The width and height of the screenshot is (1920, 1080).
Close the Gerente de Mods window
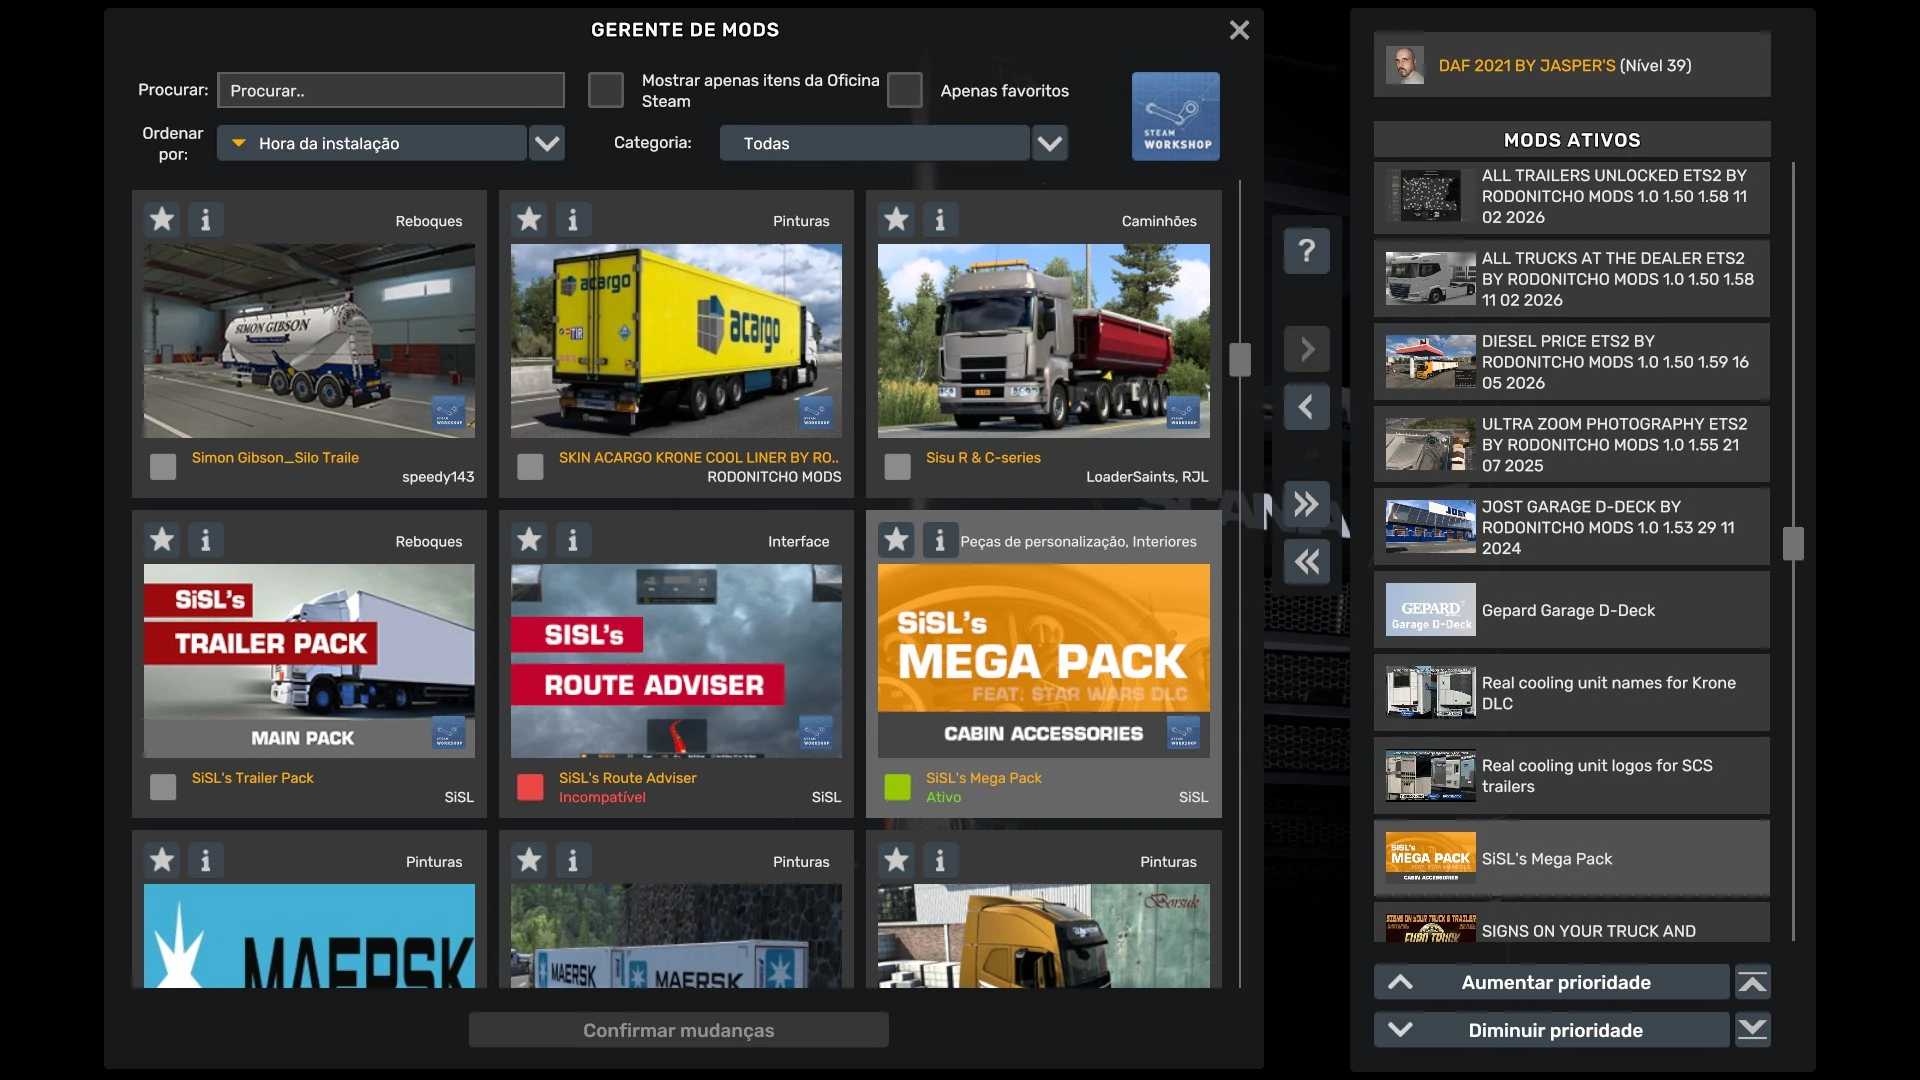point(1239,30)
